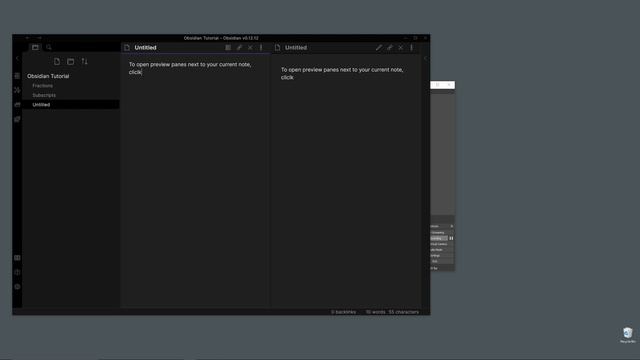
Task: Open the search tab magnifier icon
Action: pos(49,47)
